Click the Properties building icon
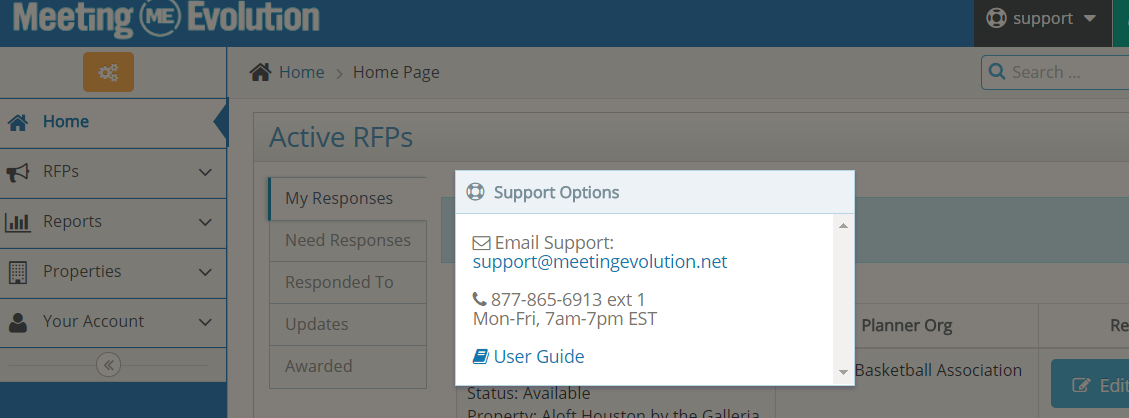Image resolution: width=1129 pixels, height=418 pixels. [x=18, y=272]
